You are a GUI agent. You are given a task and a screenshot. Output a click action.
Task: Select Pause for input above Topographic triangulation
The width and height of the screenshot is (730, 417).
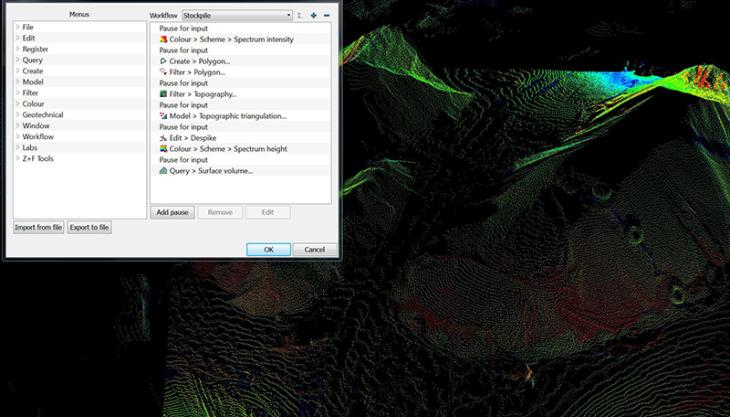click(x=183, y=105)
